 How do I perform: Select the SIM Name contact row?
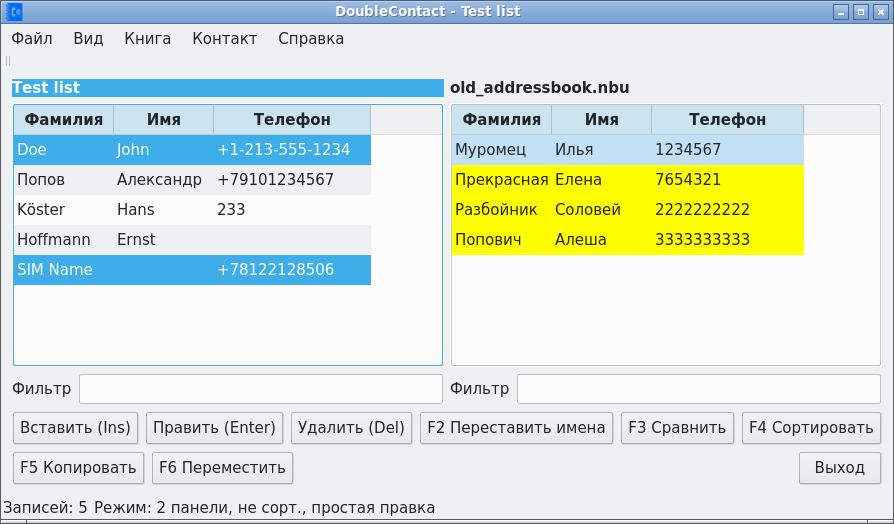[x=192, y=270]
